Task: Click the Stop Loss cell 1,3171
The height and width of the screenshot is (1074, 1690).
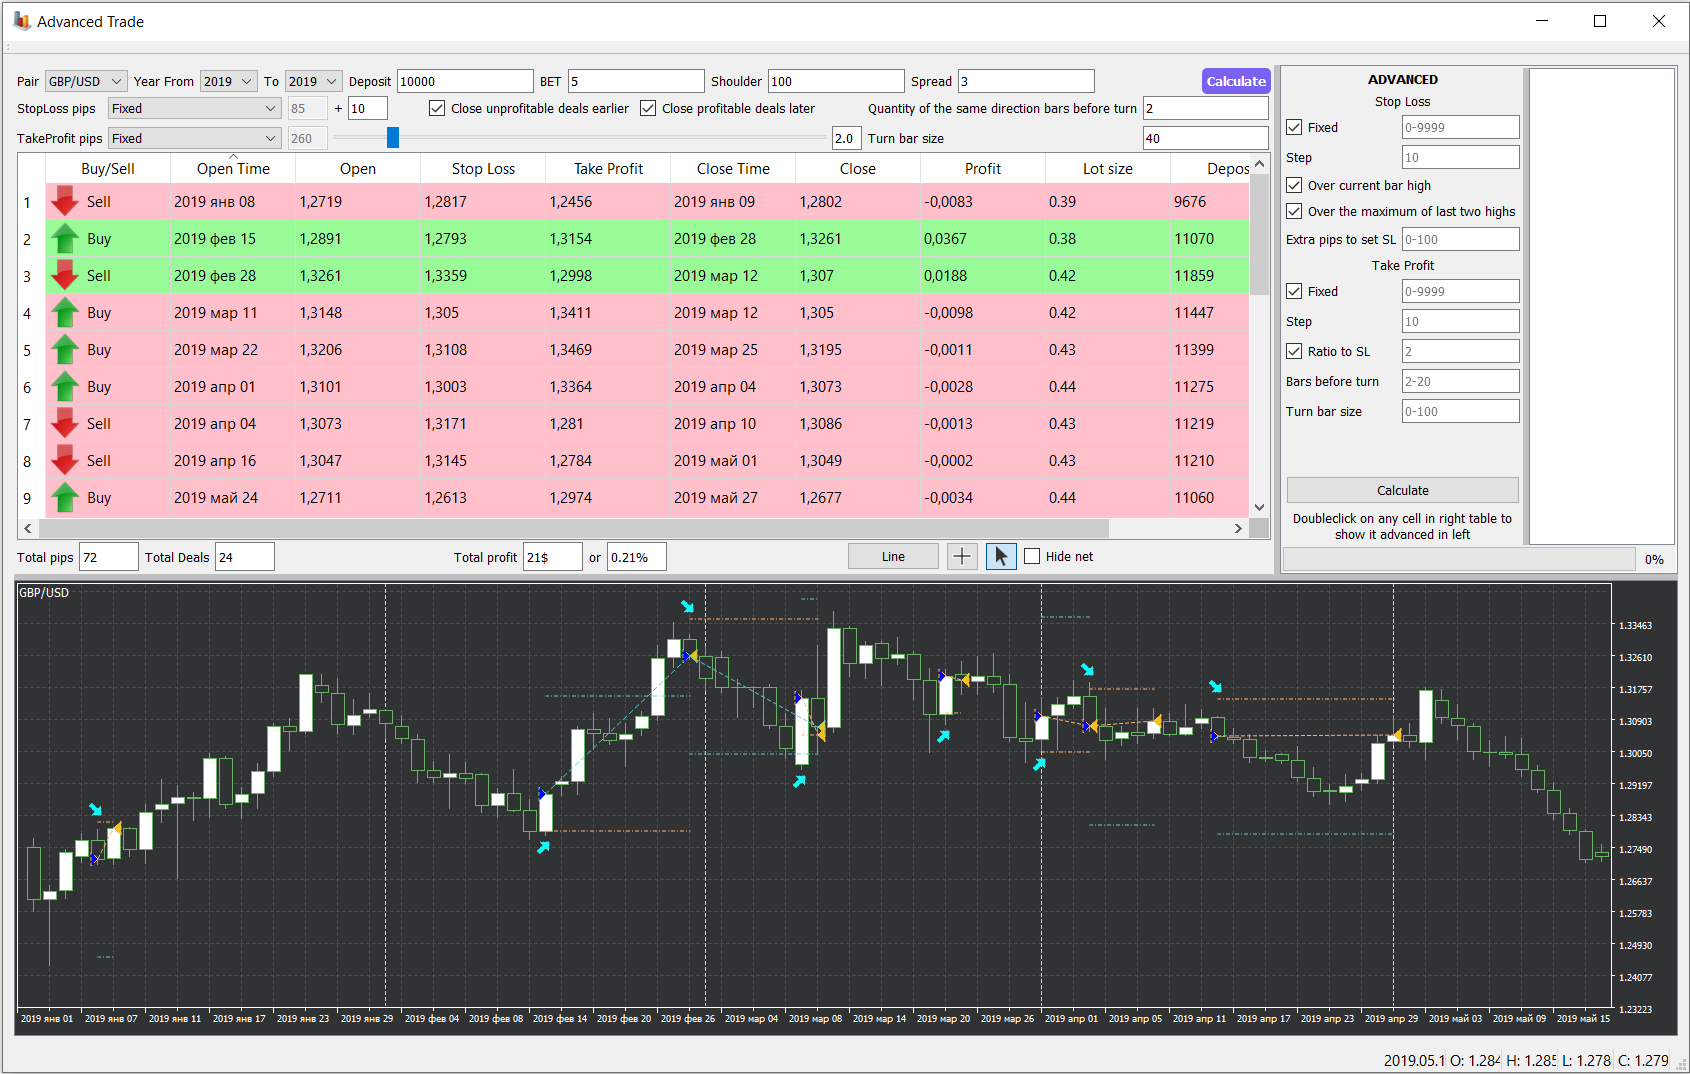Action: pyautogui.click(x=482, y=423)
